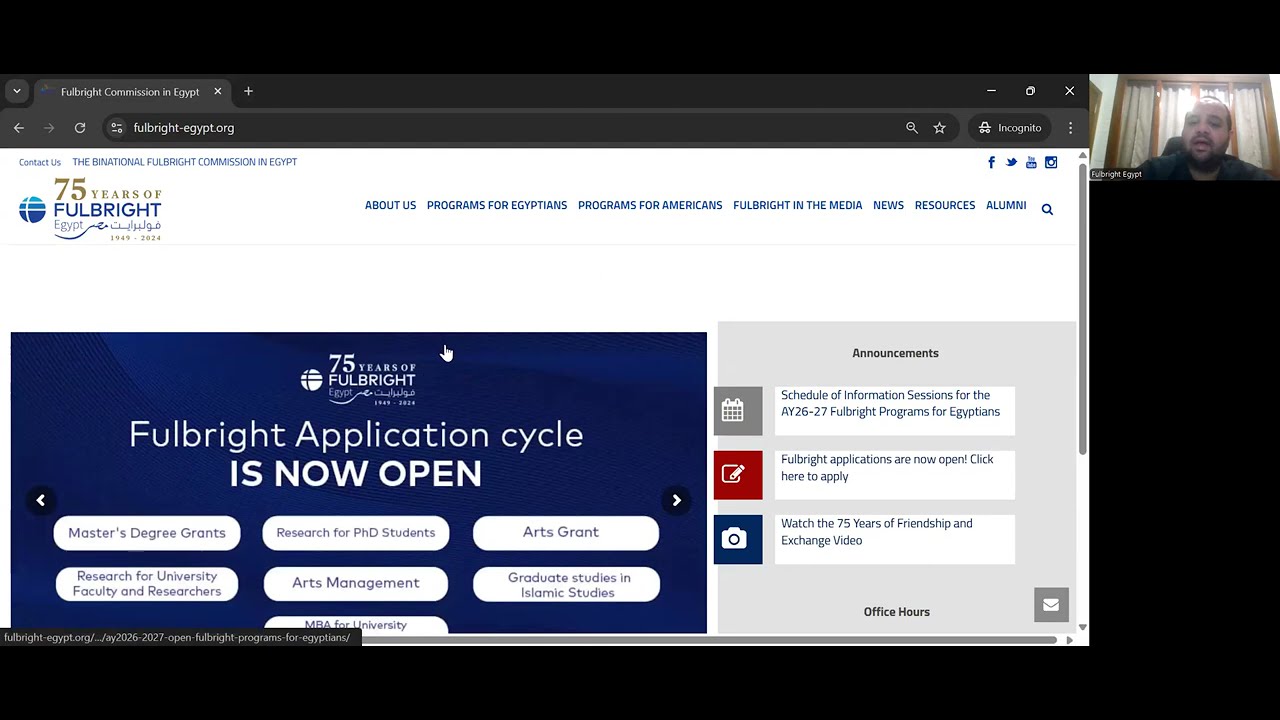Open the zoom magnifier icon in address bar
Viewport: 1280px width, 720px height.
click(911, 128)
